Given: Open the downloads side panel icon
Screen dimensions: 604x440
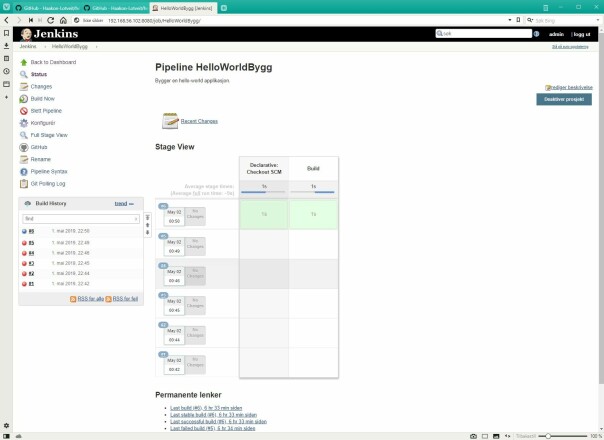Looking at the screenshot, I should pyautogui.click(x=7, y=46).
